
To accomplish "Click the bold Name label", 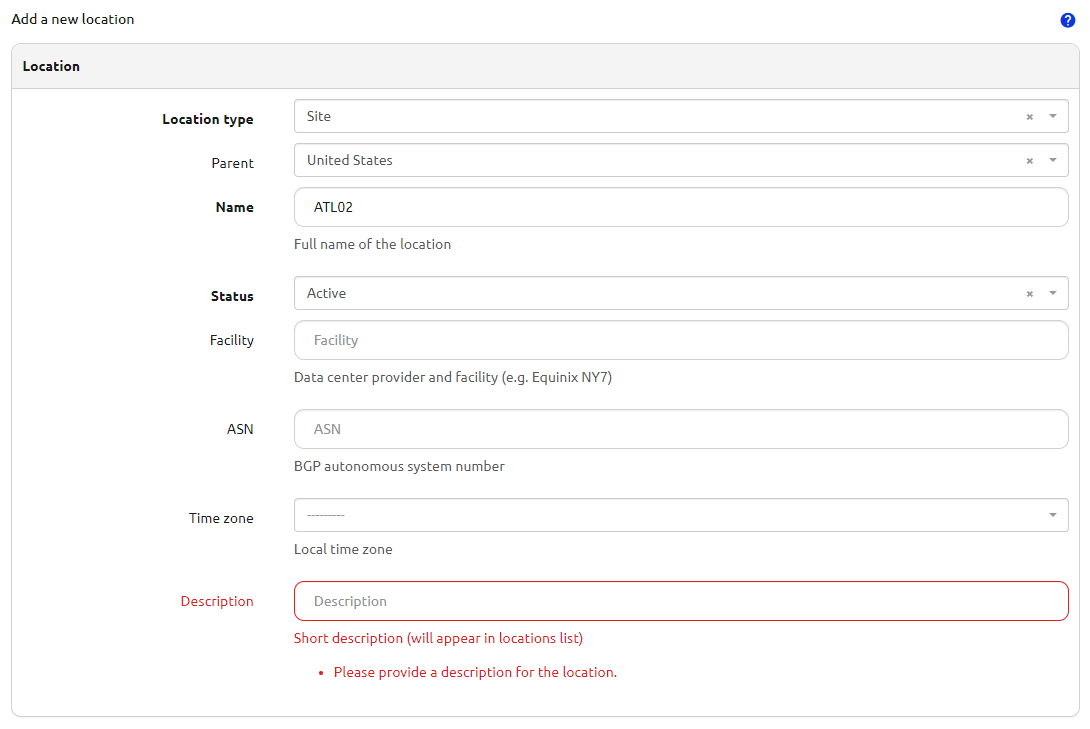I will click(234, 208).
